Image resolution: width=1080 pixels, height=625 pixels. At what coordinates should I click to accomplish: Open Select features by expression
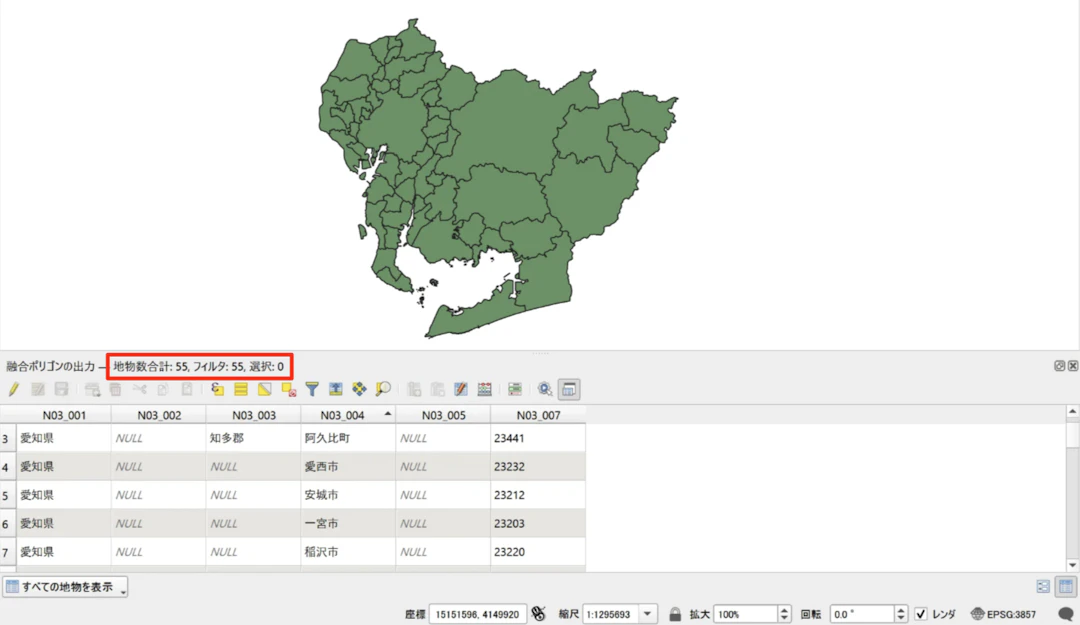point(217,389)
